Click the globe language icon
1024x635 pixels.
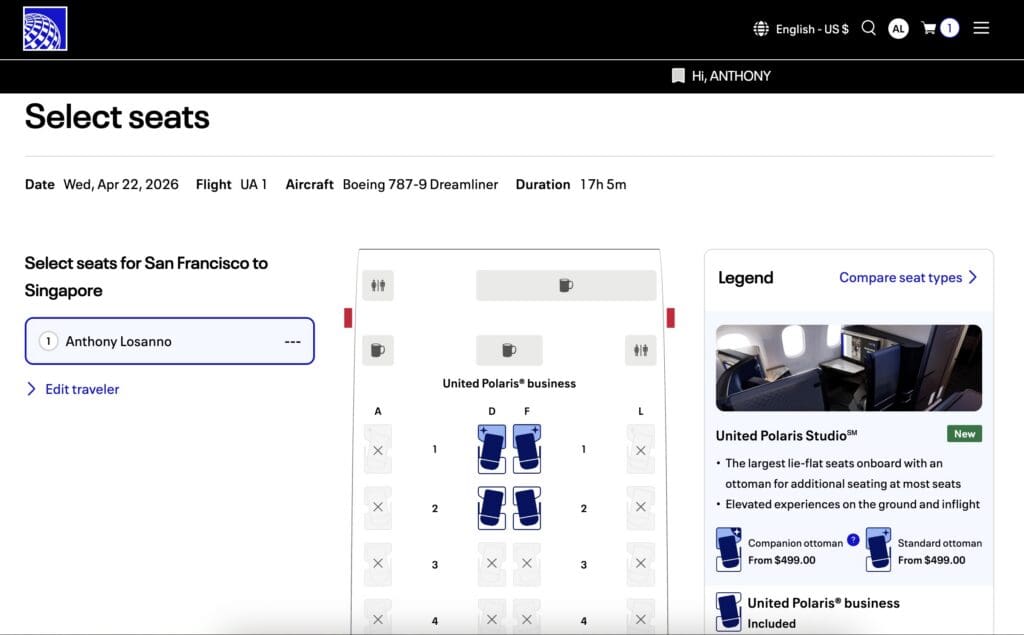pyautogui.click(x=761, y=29)
